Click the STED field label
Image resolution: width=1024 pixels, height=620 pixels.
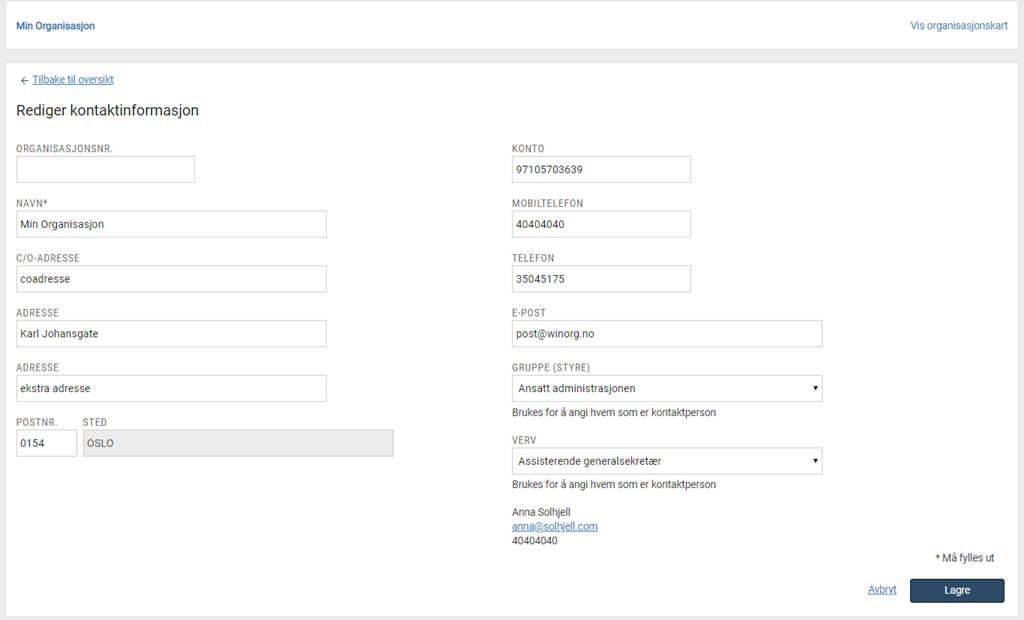point(95,423)
